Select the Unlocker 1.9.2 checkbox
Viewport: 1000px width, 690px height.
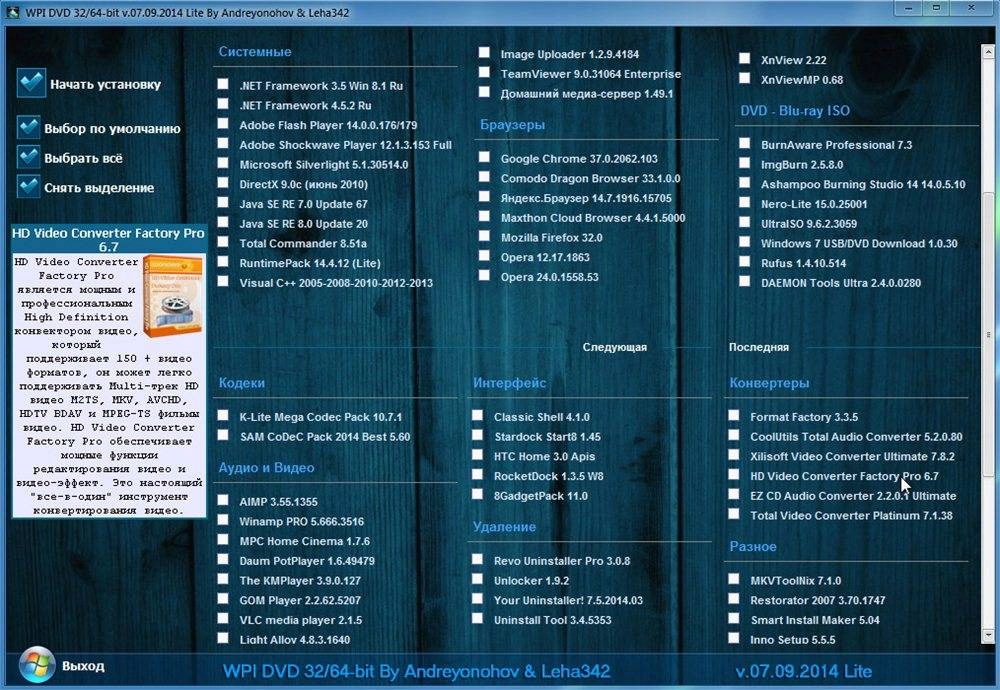(478, 579)
